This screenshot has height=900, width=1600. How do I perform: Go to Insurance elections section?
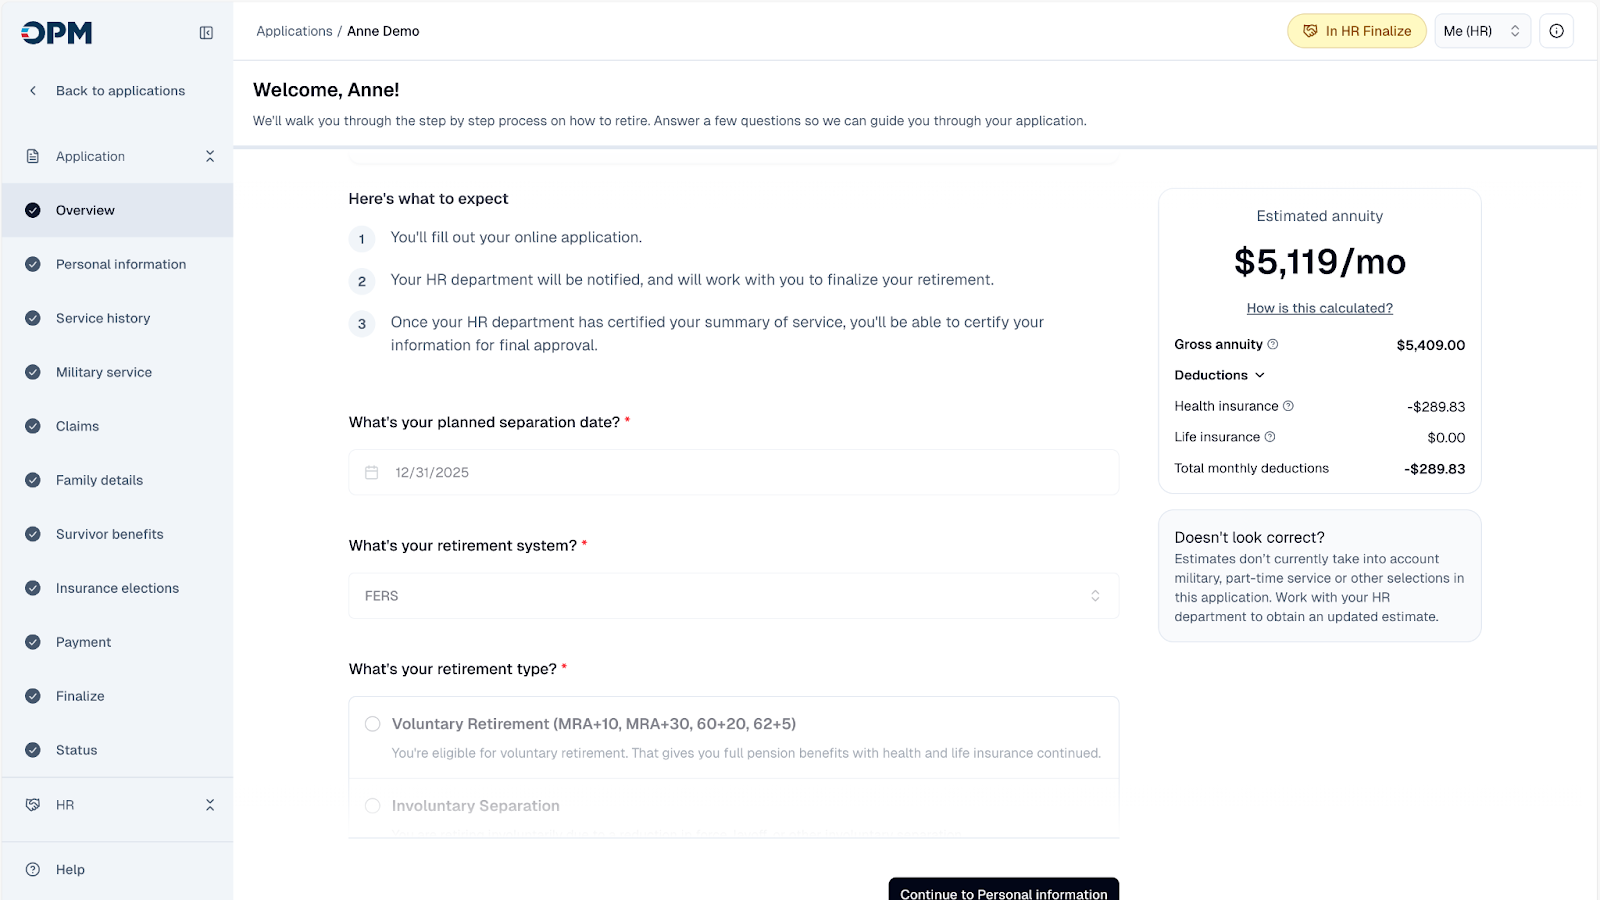pyautogui.click(x=117, y=588)
